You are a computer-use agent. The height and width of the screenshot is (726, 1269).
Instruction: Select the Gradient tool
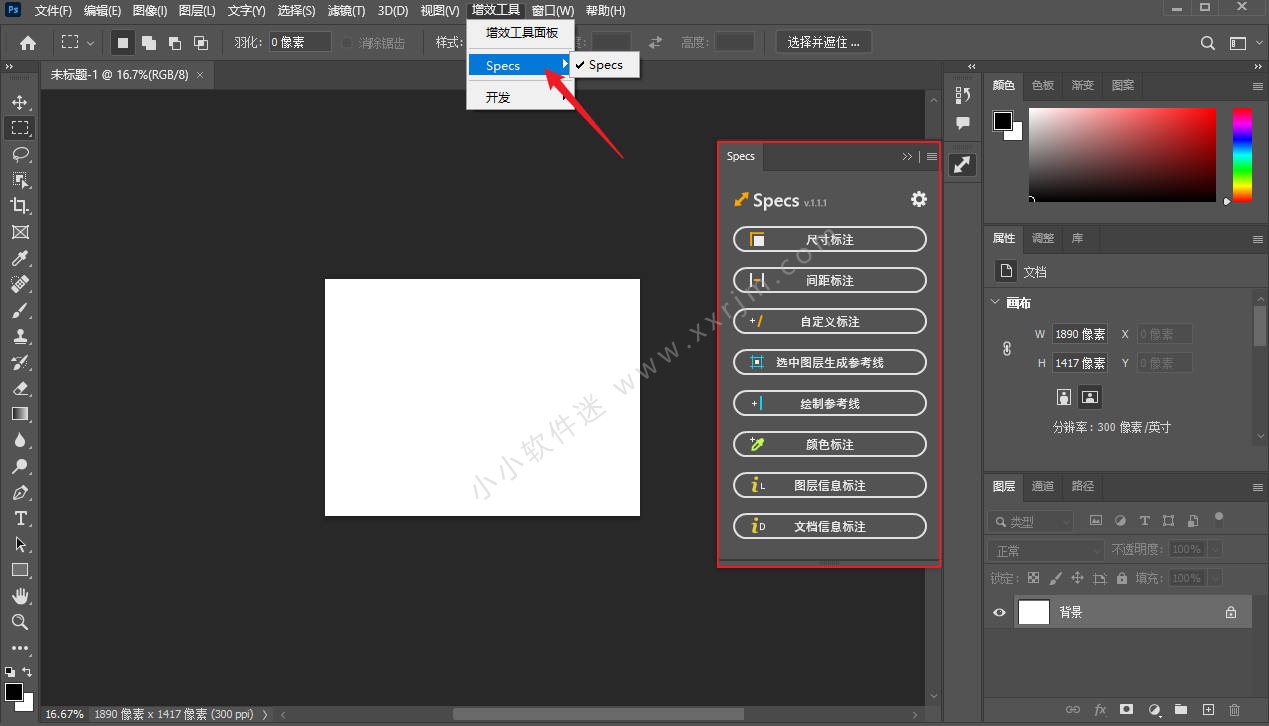point(20,414)
